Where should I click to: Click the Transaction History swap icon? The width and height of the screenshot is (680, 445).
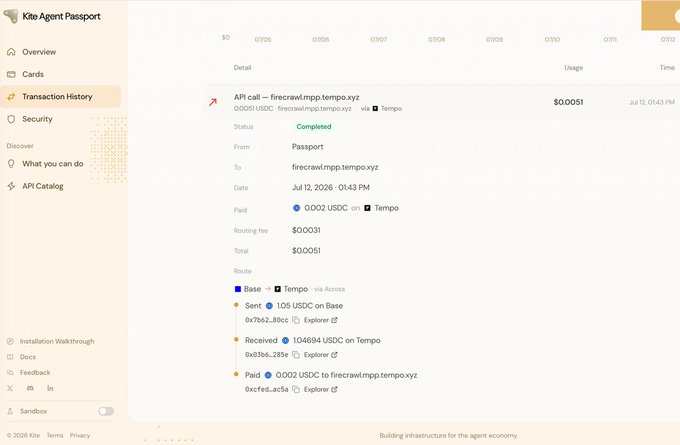[x=11, y=97]
